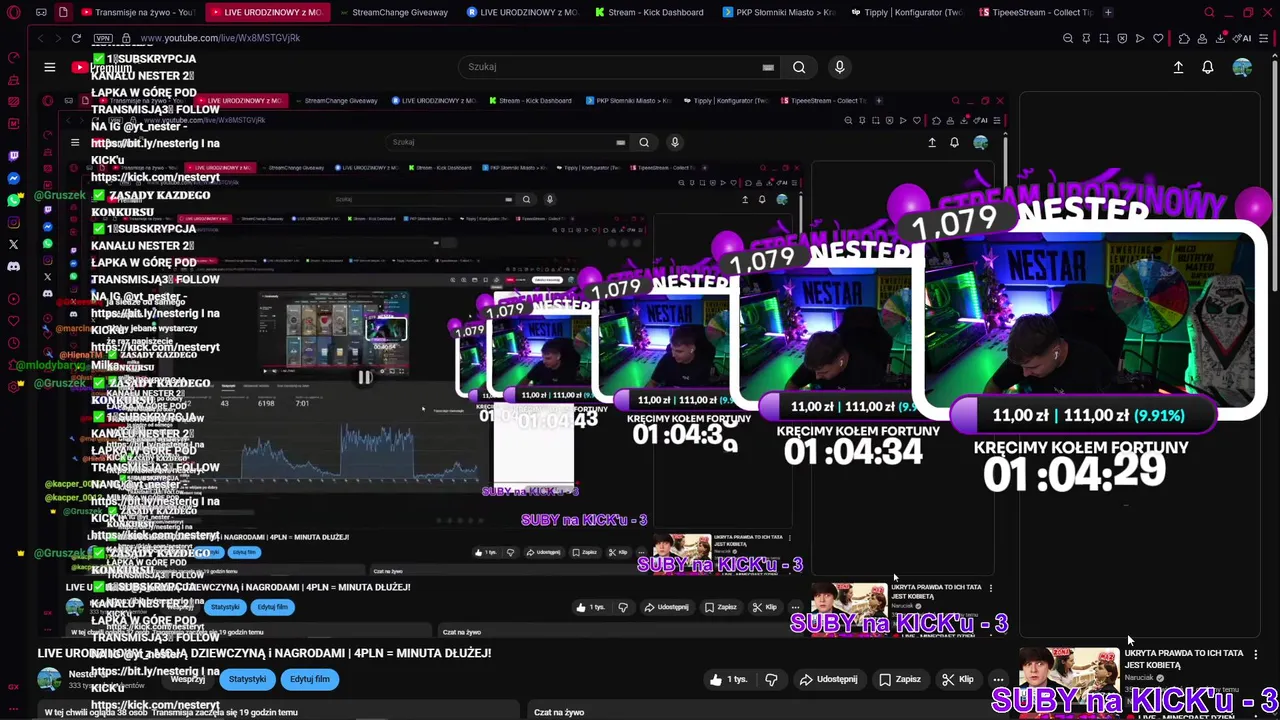The image size is (1280, 720).
Task: Open the 'StreamChange Giveaway' tab in top tab bar
Action: point(394,12)
